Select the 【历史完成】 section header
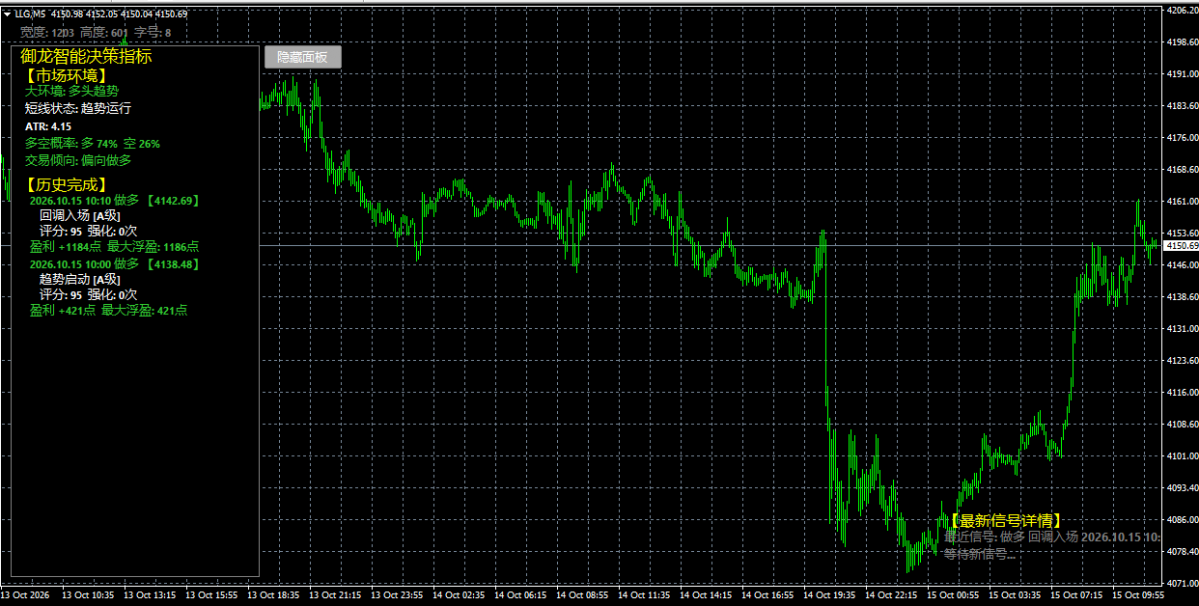 pyautogui.click(x=65, y=184)
